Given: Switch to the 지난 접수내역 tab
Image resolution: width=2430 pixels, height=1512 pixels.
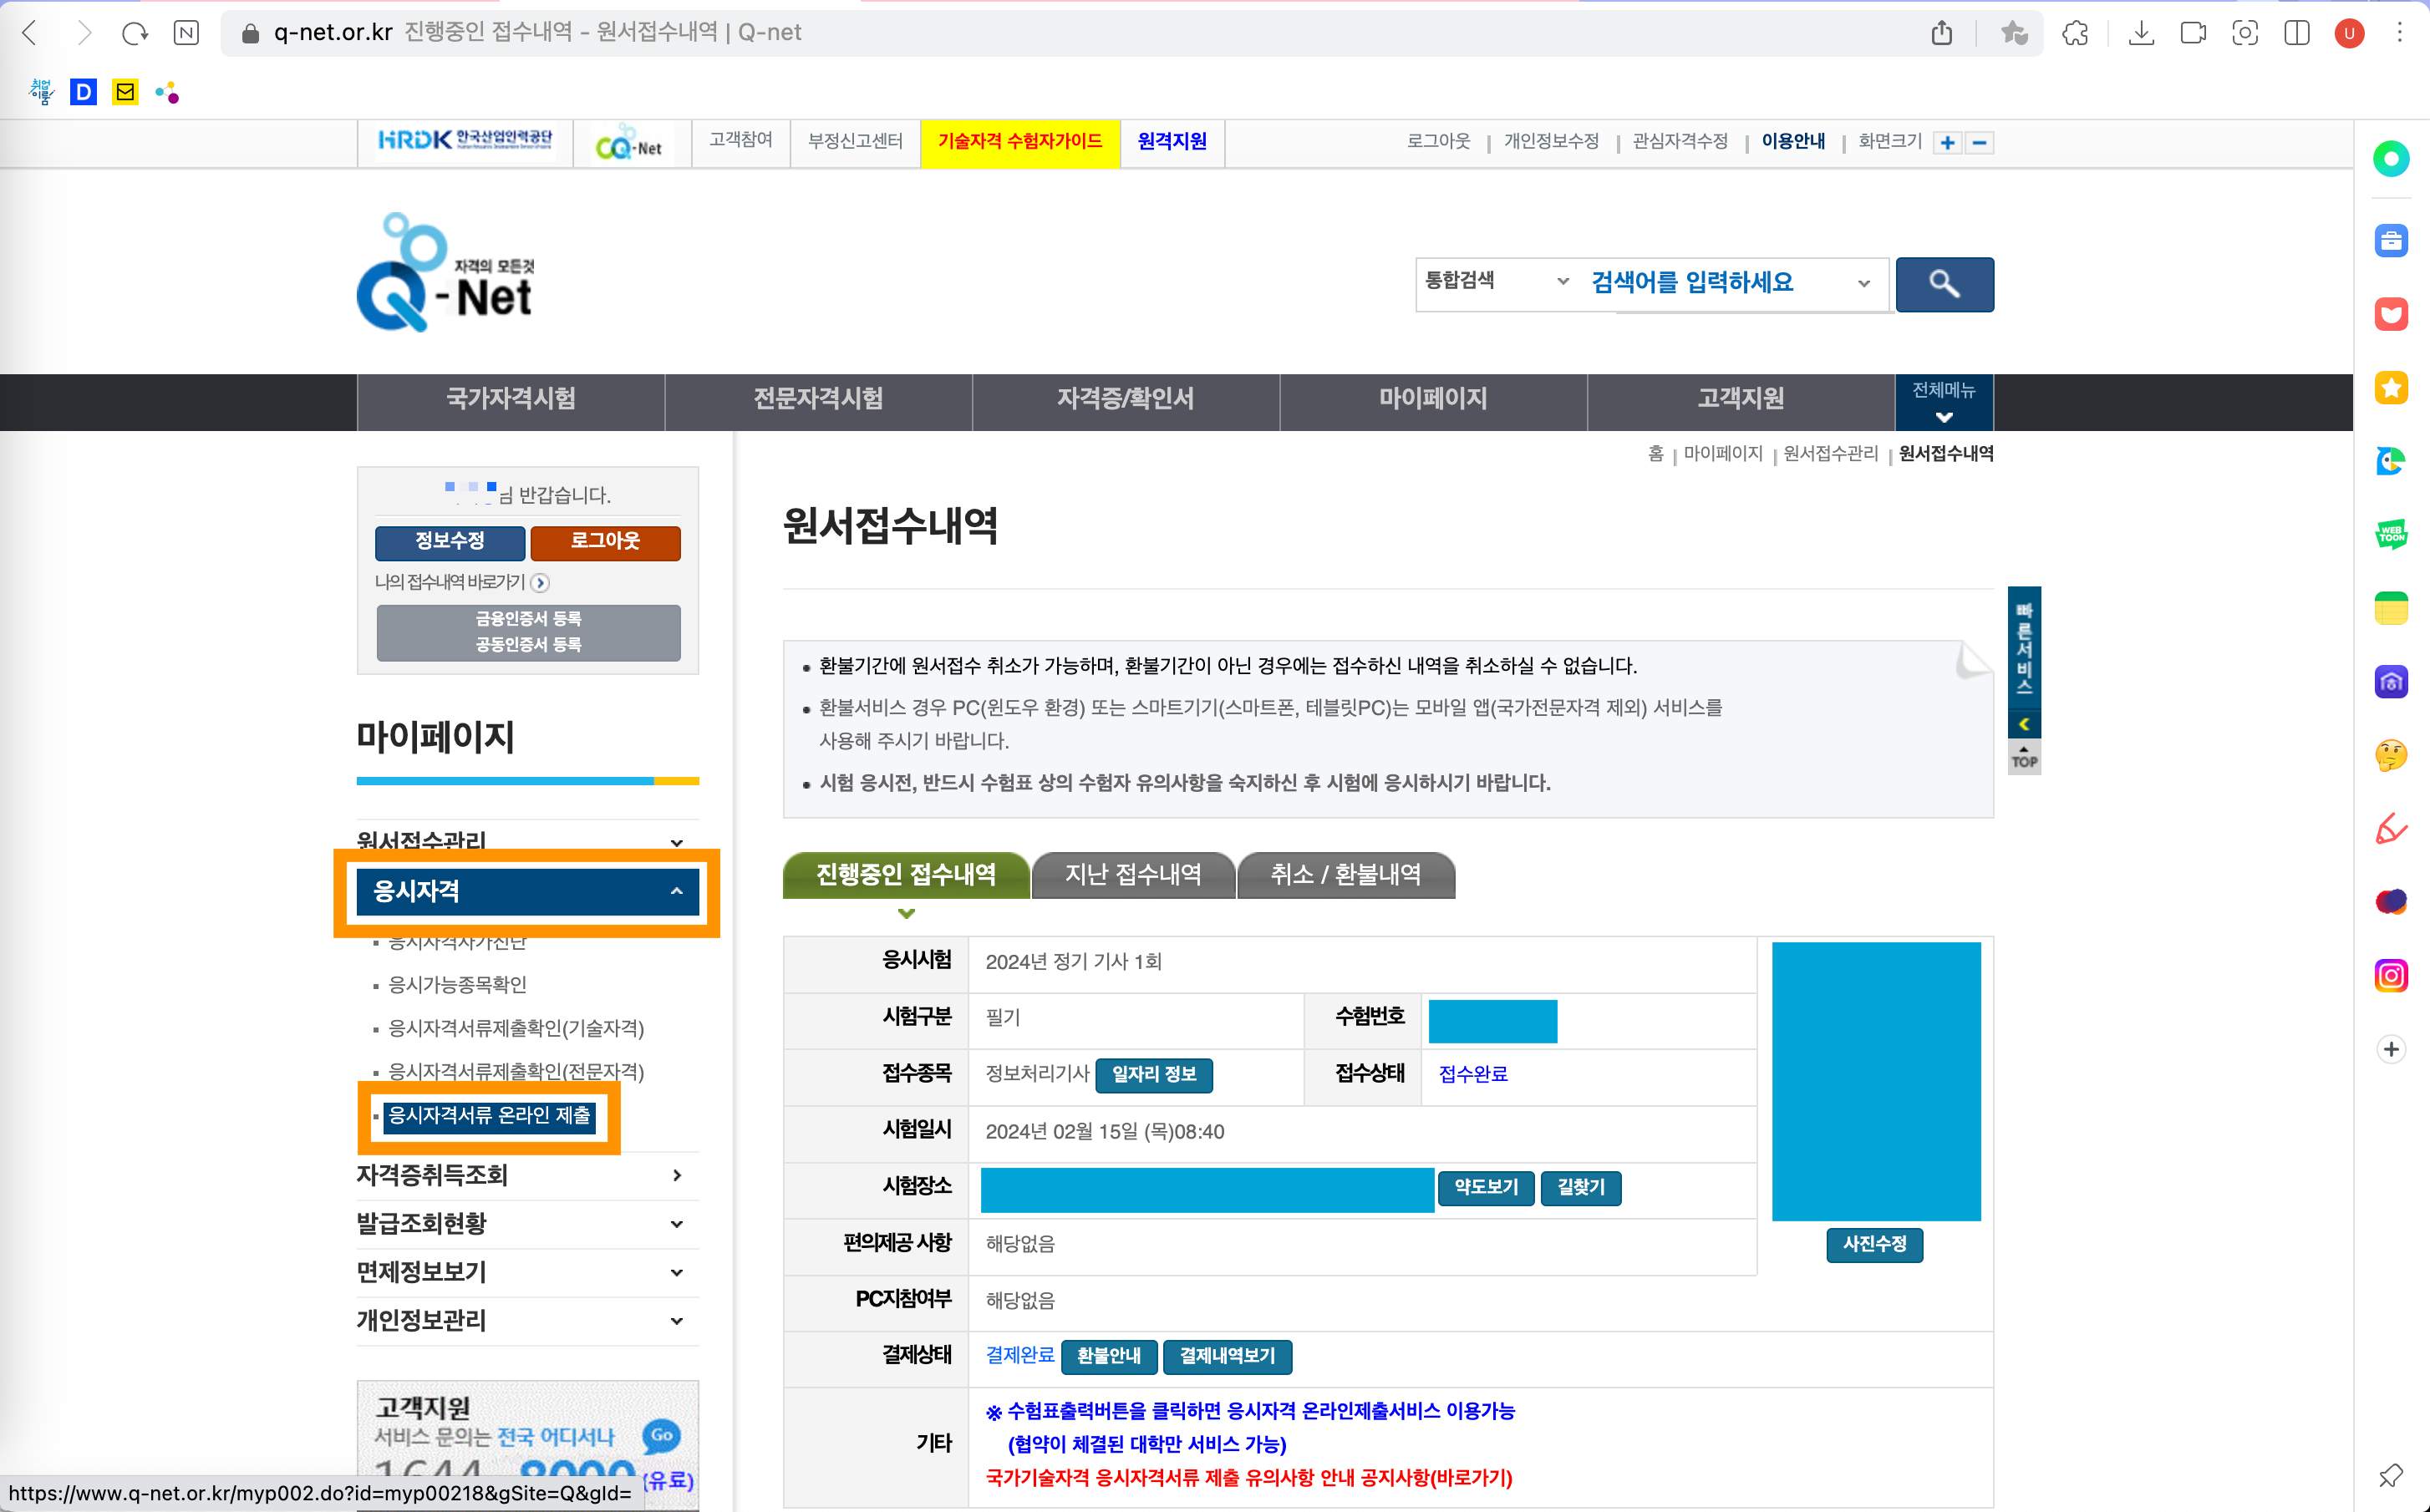Looking at the screenshot, I should (x=1132, y=875).
